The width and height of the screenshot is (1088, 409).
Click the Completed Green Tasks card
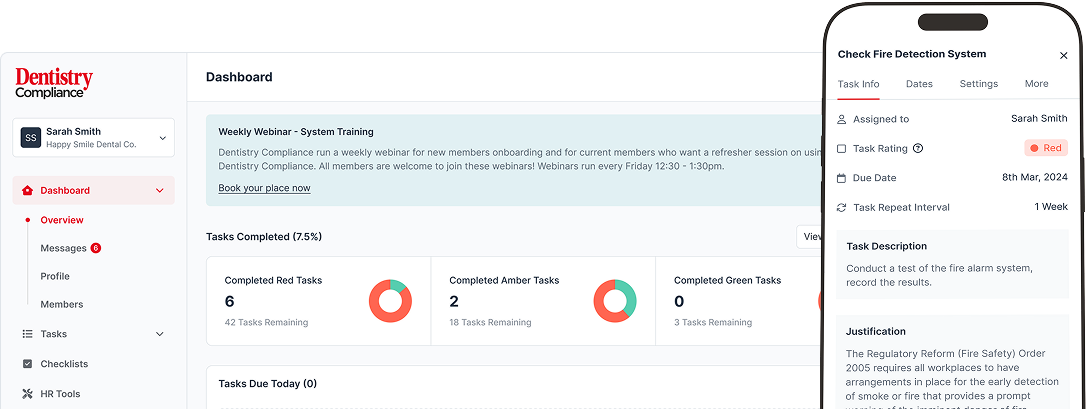tap(739, 301)
